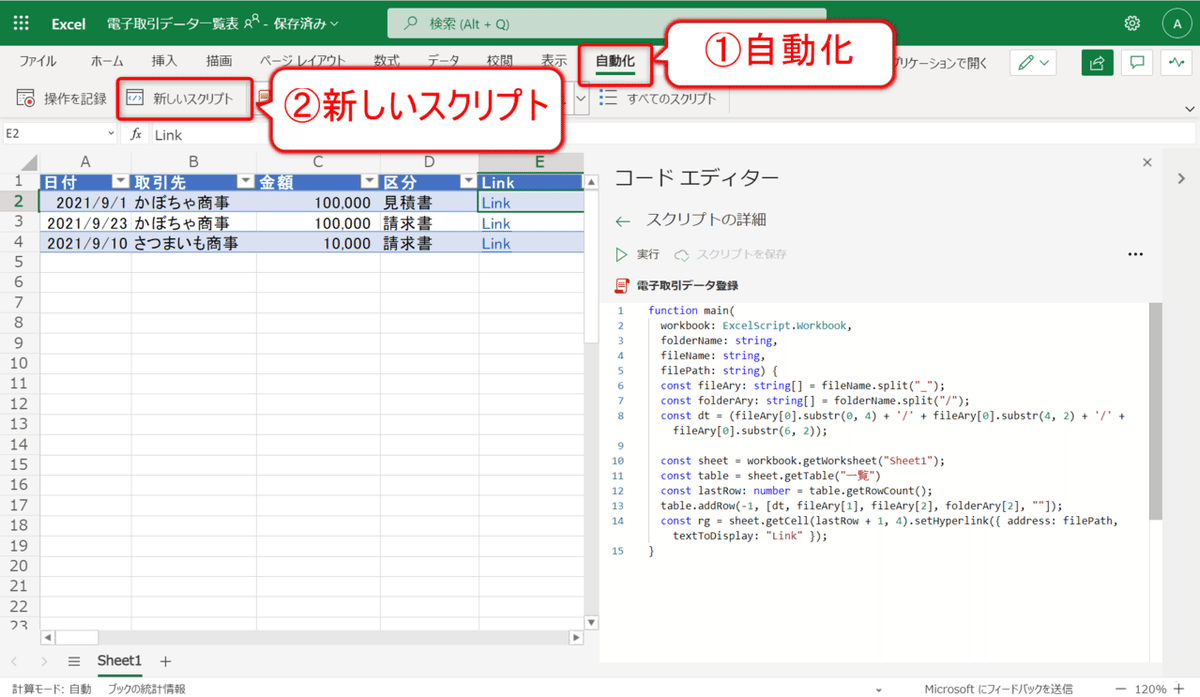The width and height of the screenshot is (1200, 697).
Task: Expand the ribbon with the chevron
Action: click(1189, 108)
